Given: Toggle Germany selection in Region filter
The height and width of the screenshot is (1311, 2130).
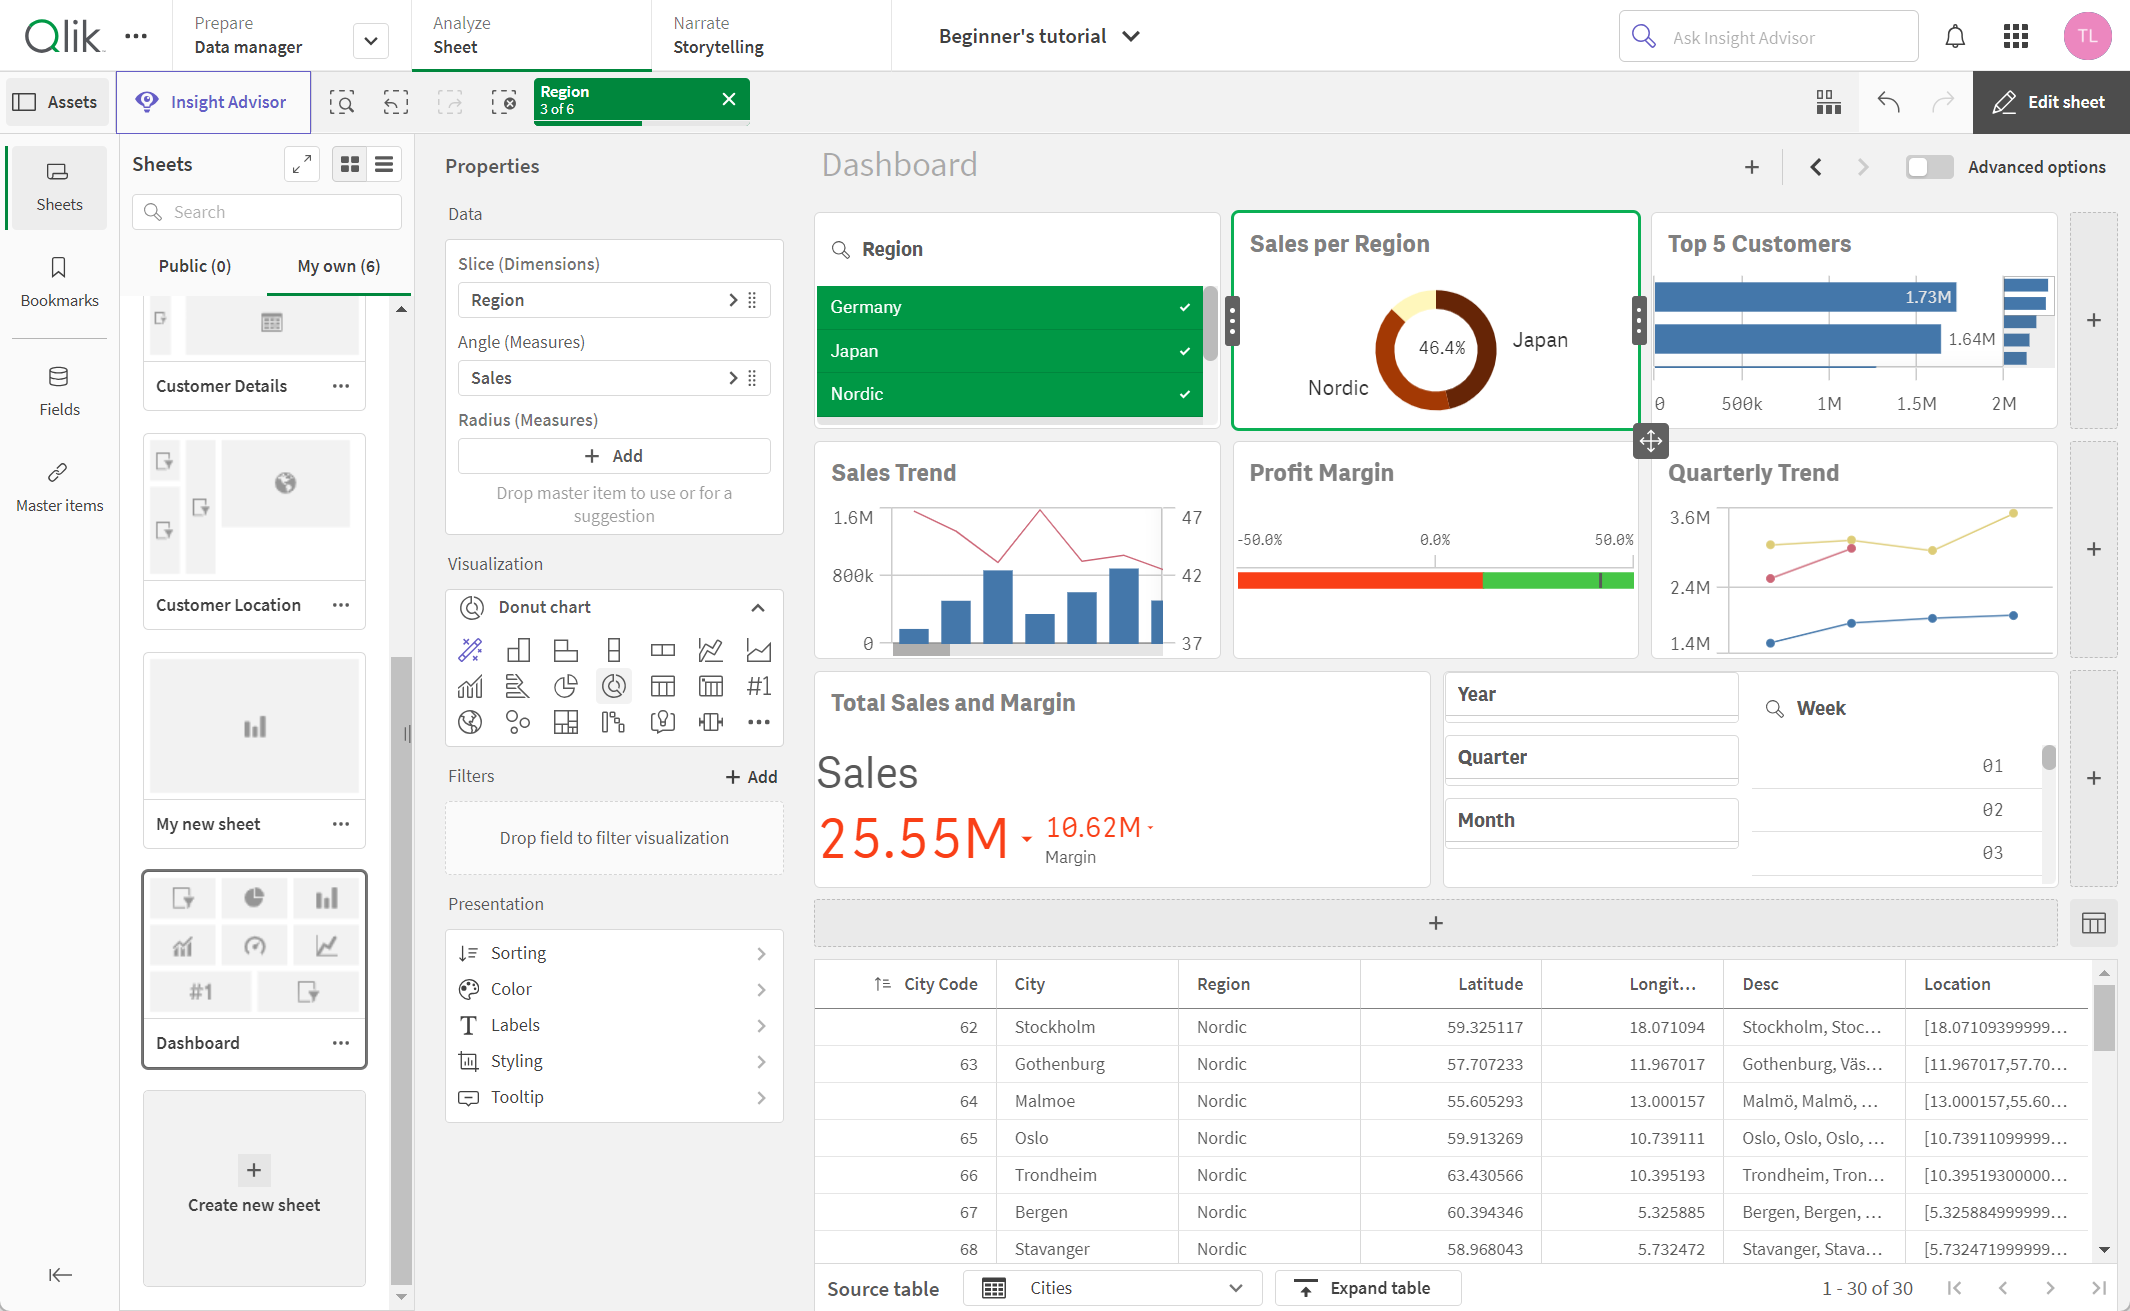Looking at the screenshot, I should point(1006,306).
